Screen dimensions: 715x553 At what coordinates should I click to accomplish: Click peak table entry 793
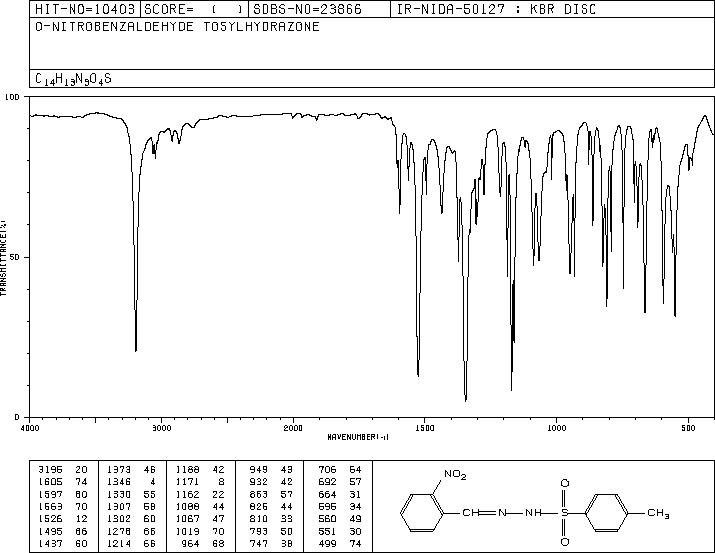259,531
